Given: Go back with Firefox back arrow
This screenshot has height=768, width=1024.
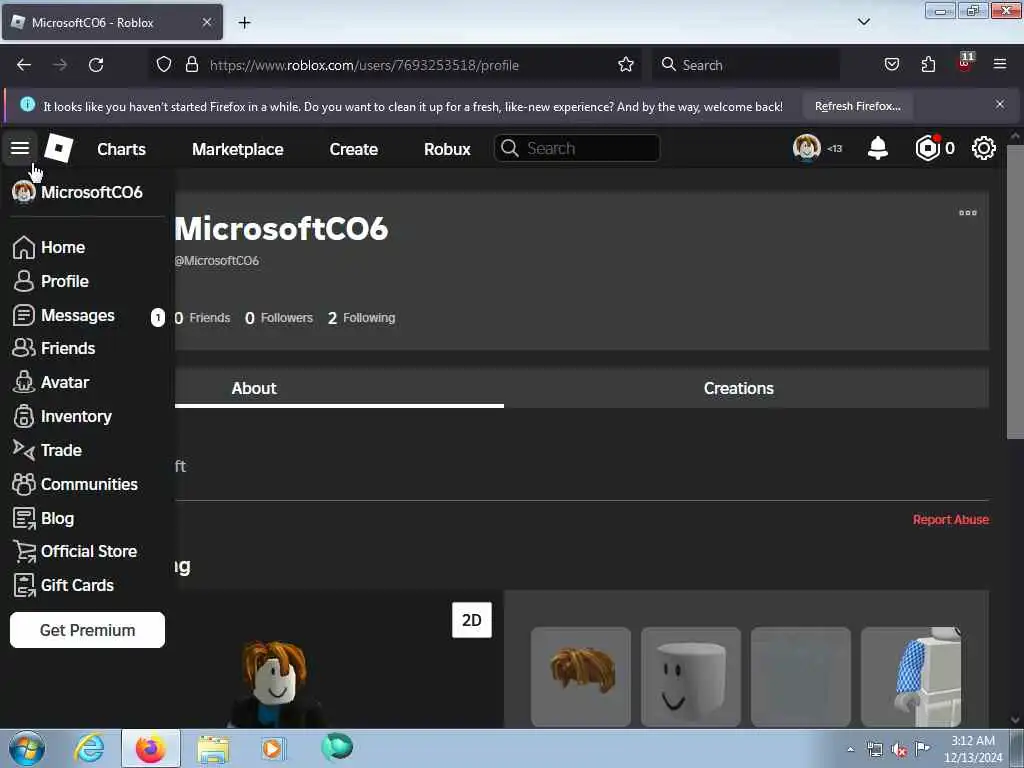Looking at the screenshot, I should point(24,65).
